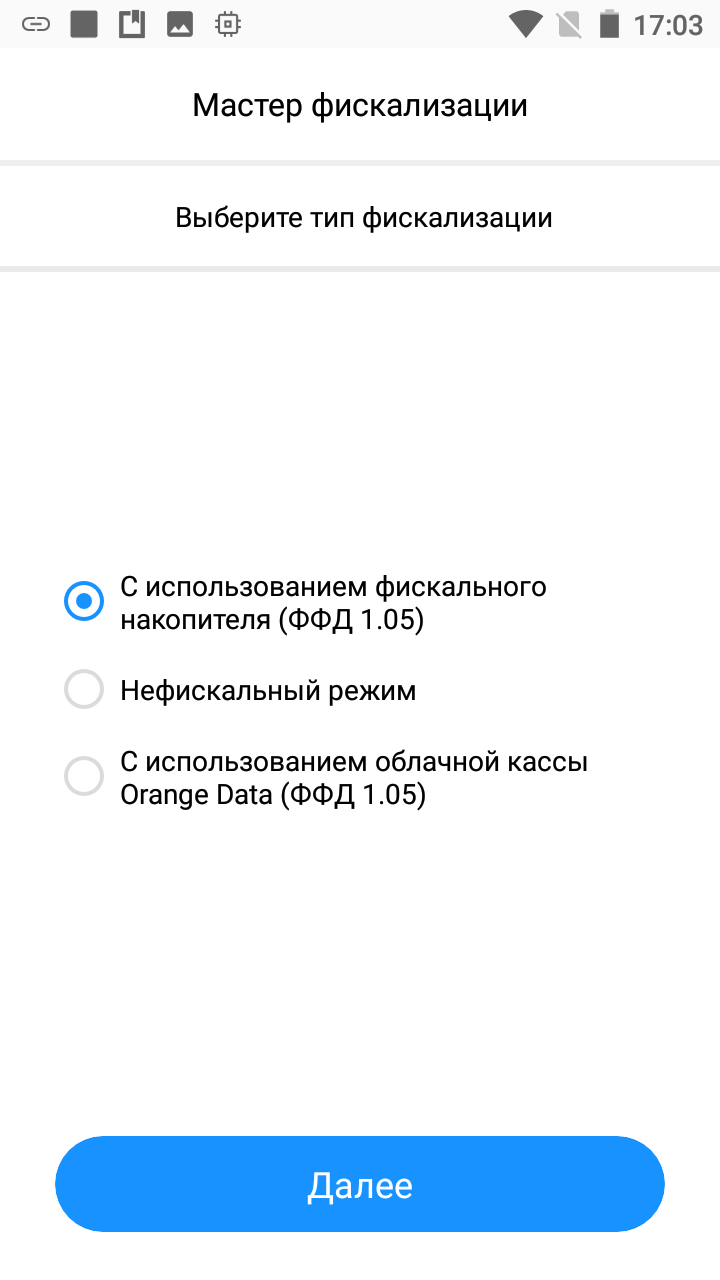Tap the label С использованием фискального накопителя
720x1280 pixels.
(333, 602)
